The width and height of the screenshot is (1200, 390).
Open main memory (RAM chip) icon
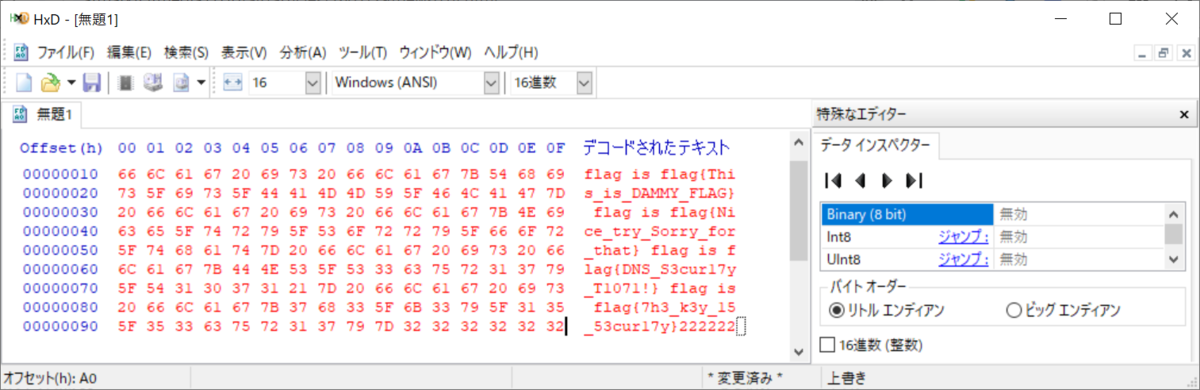(126, 83)
